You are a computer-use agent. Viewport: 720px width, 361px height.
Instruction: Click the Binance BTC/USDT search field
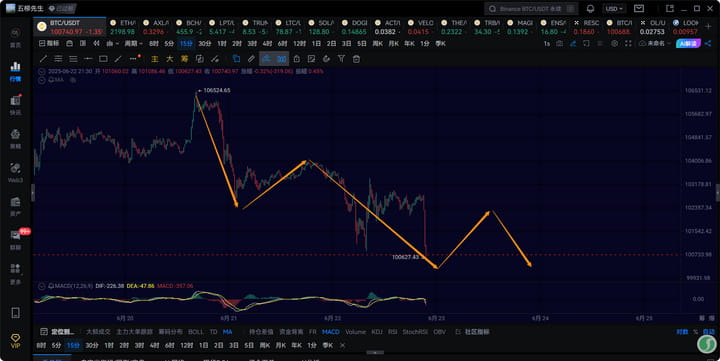point(531,9)
